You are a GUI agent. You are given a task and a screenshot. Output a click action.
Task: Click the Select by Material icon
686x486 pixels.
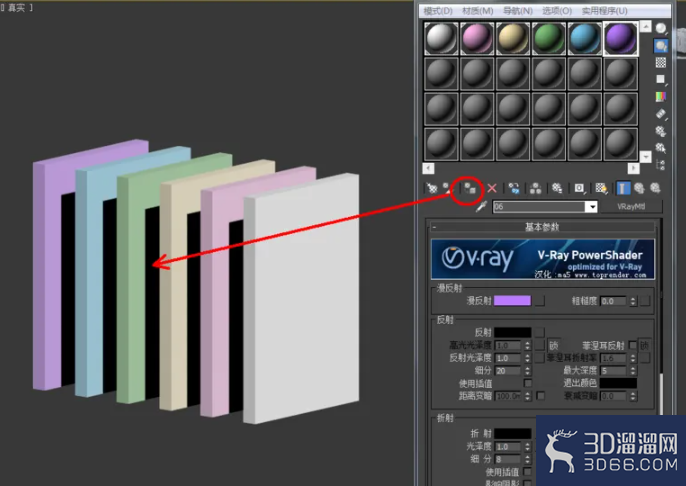tap(661, 148)
